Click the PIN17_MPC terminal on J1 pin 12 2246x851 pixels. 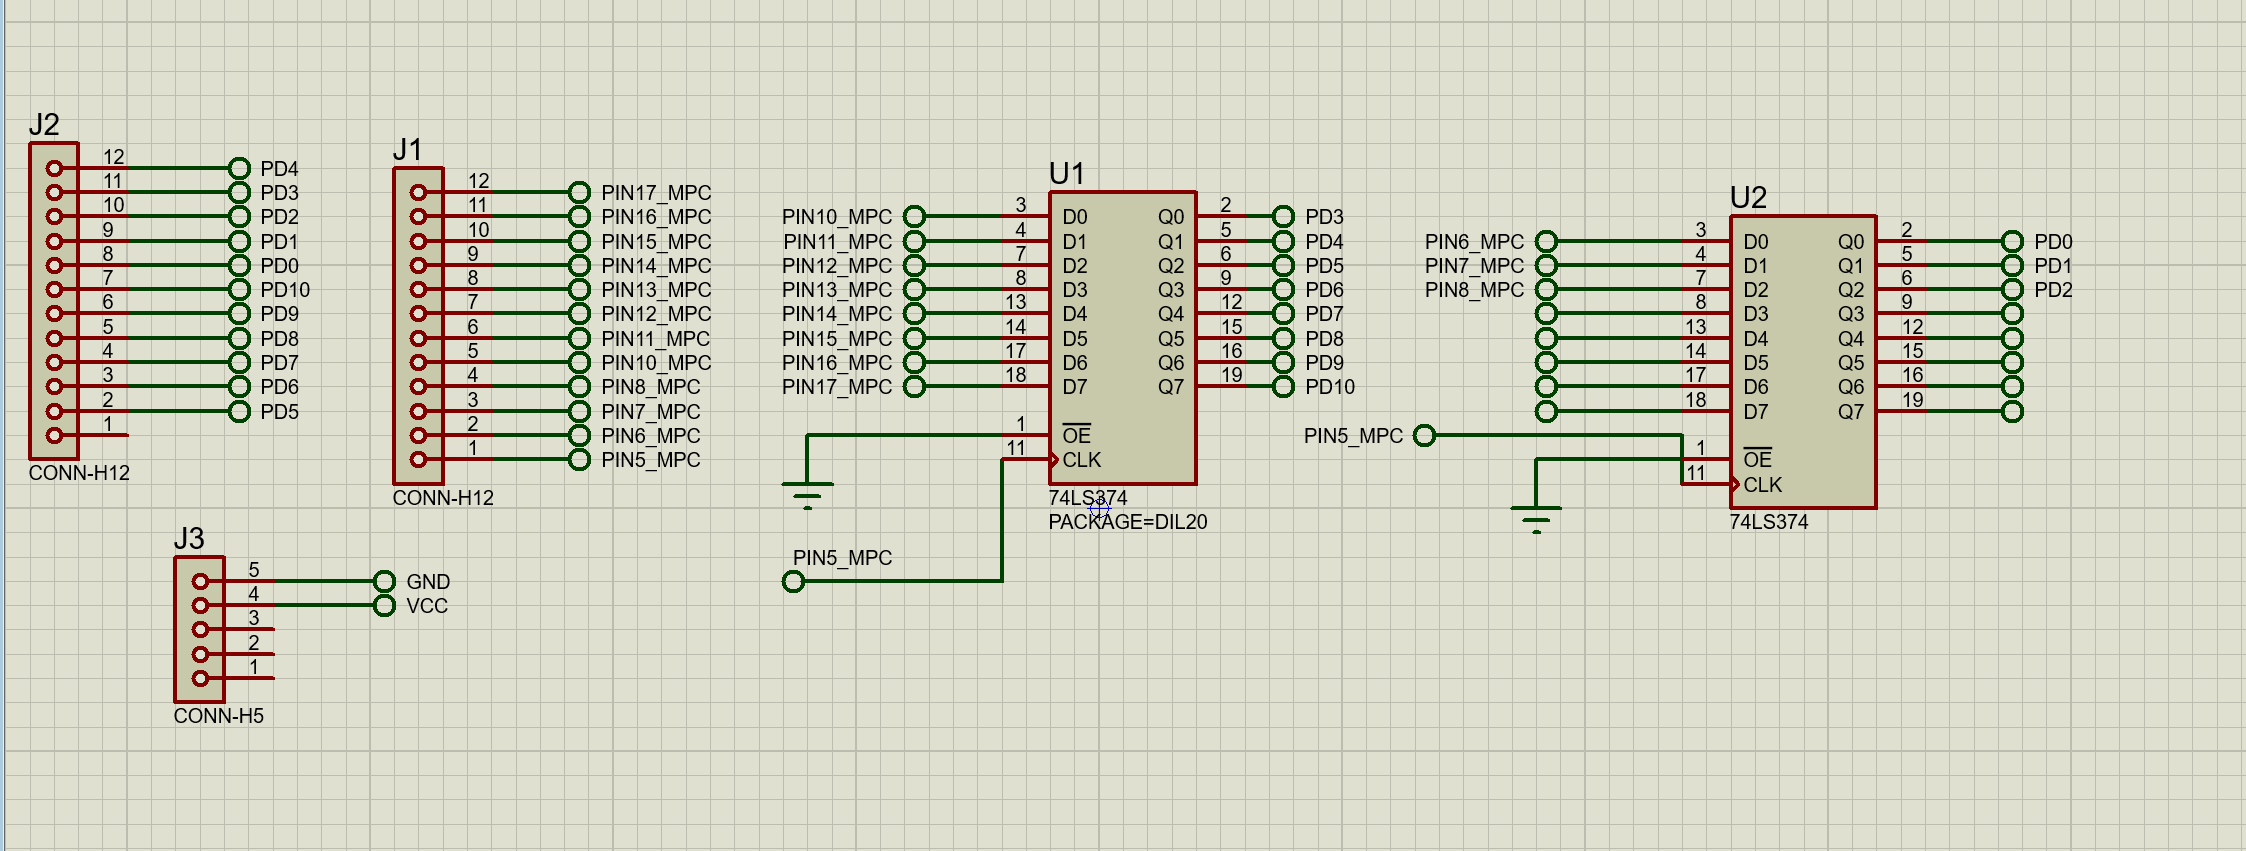tap(579, 192)
